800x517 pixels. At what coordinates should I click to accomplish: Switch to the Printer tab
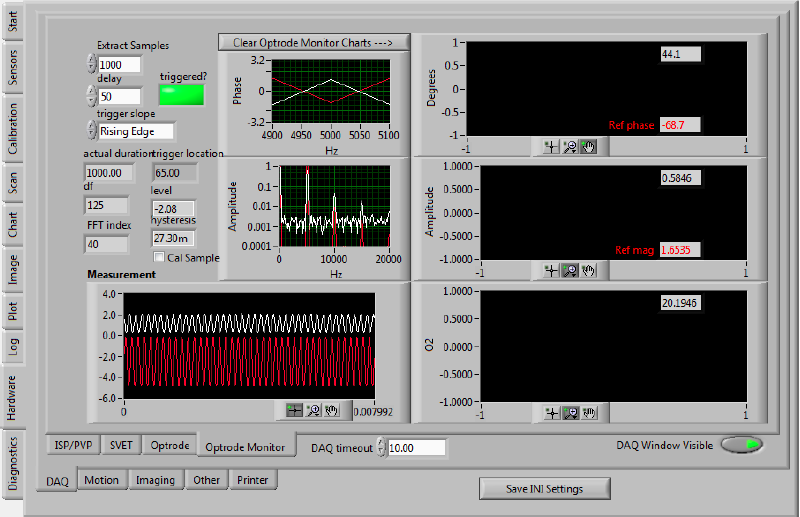[x=253, y=480]
